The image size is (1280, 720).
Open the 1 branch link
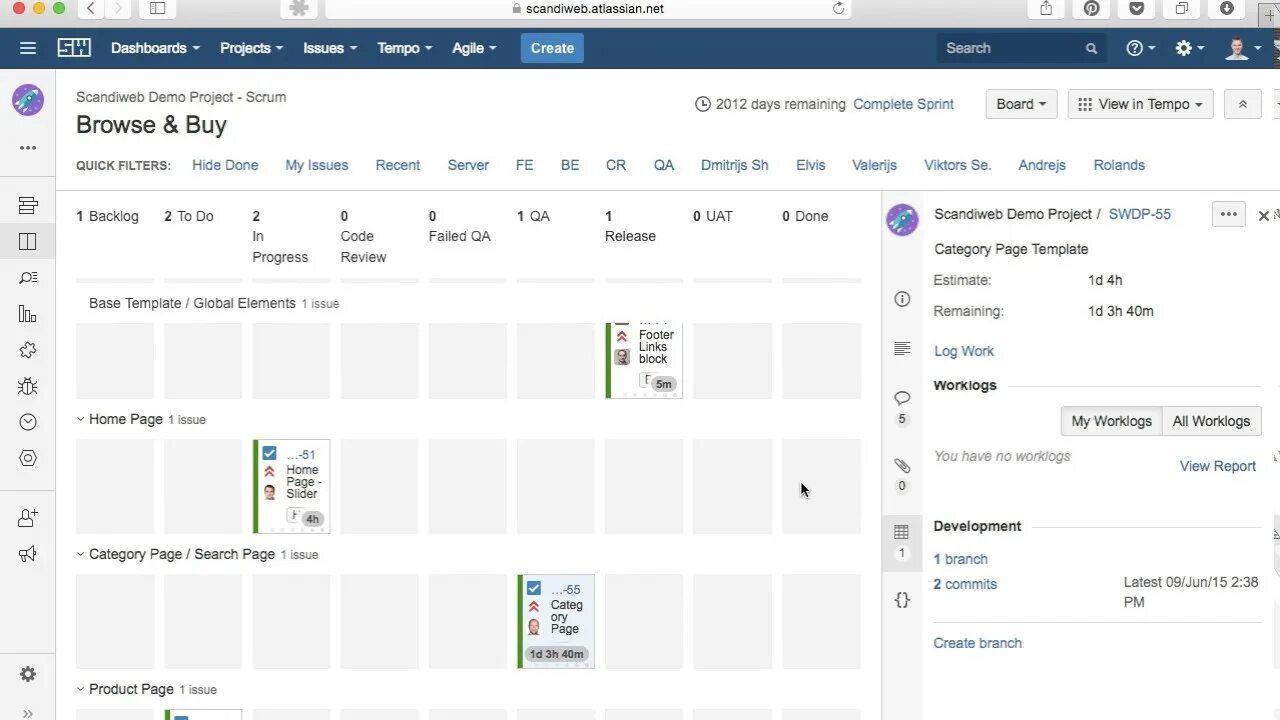[960, 559]
